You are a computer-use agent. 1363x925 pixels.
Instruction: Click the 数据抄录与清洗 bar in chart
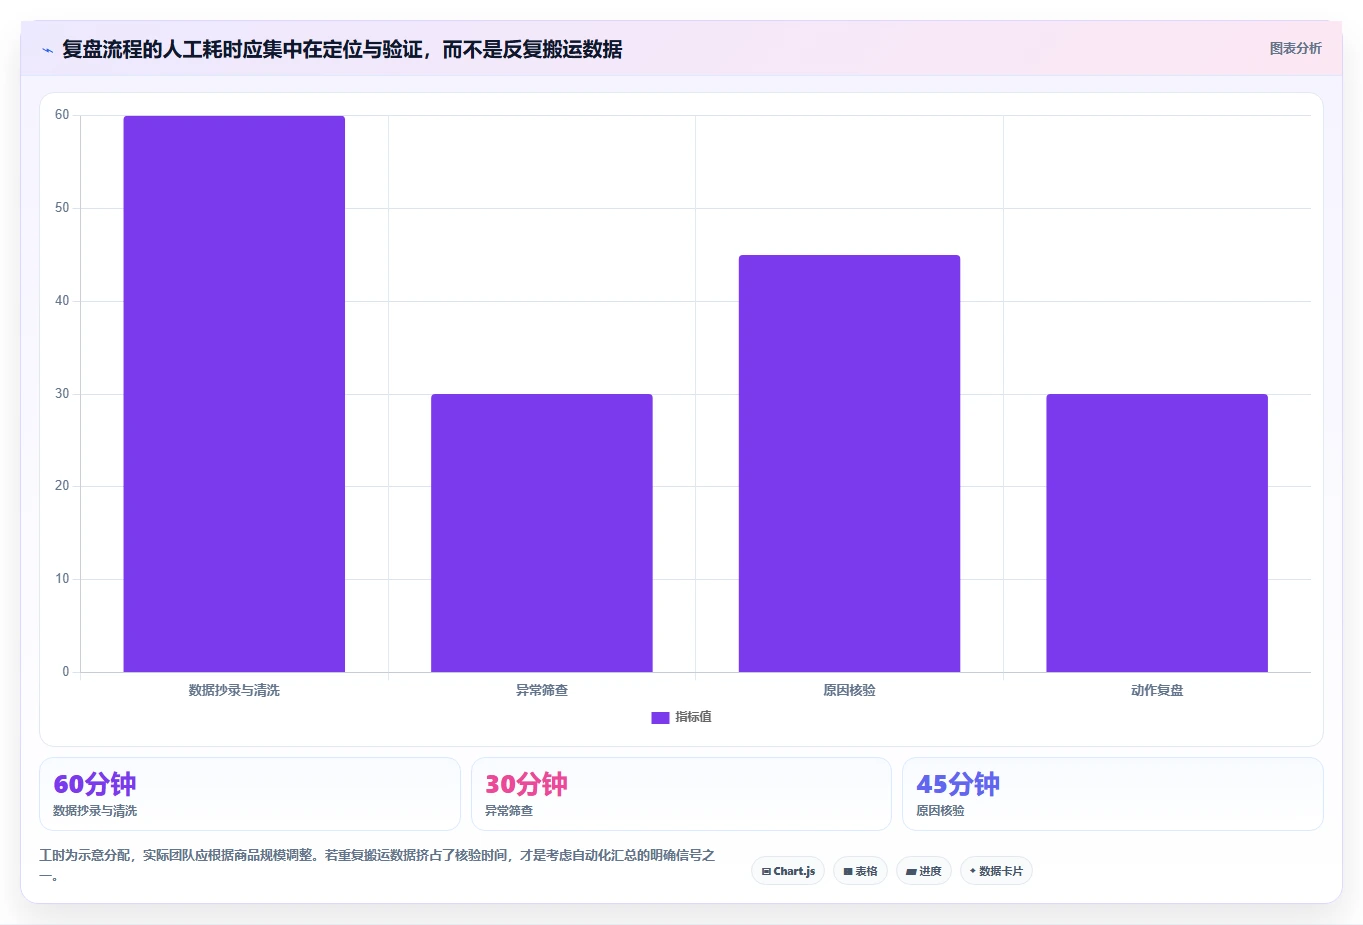(234, 394)
